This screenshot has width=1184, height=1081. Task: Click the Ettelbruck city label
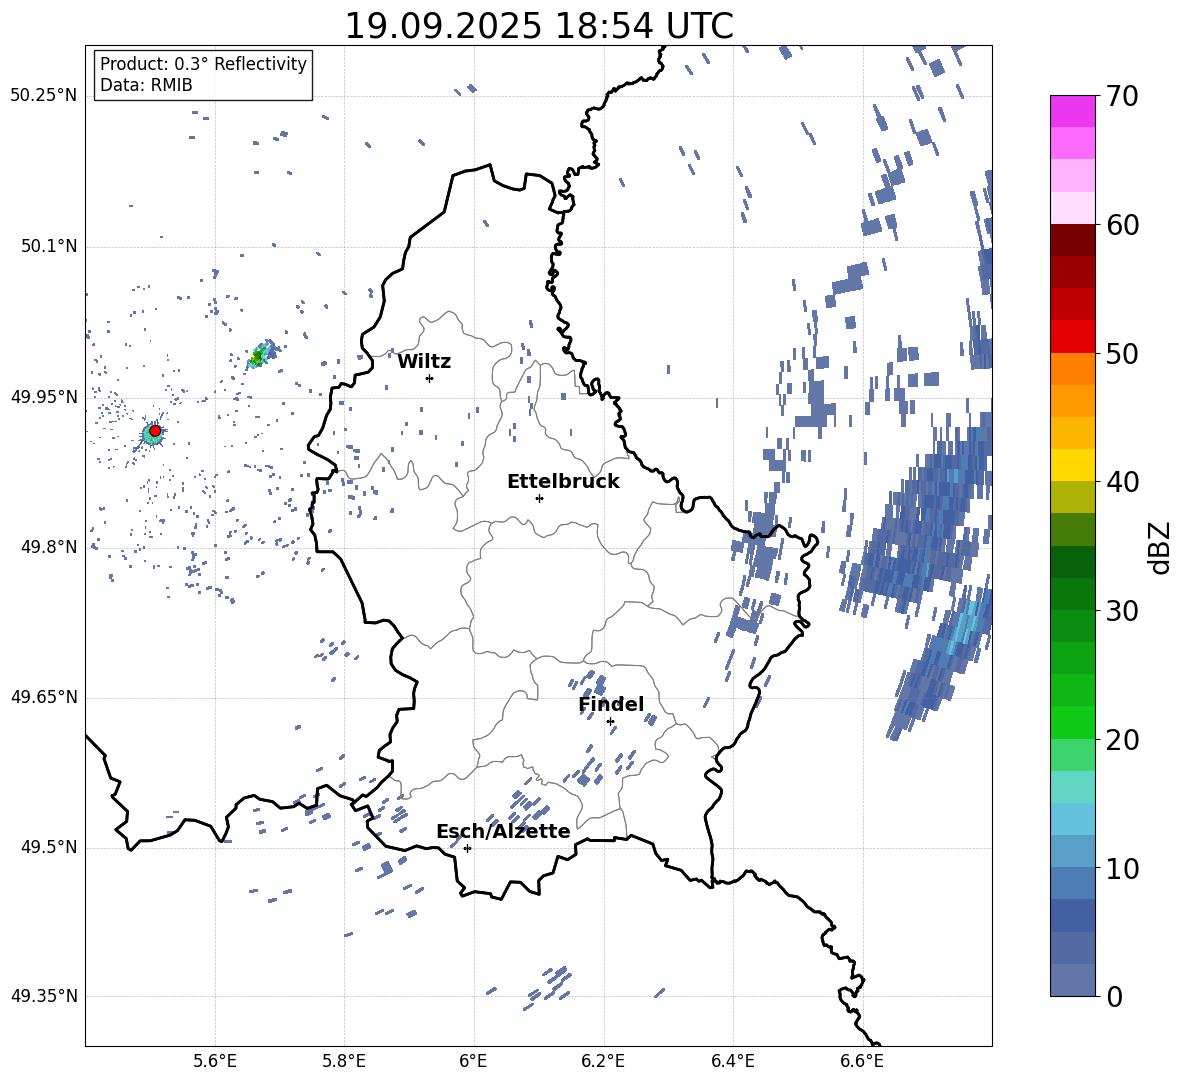[x=563, y=482]
